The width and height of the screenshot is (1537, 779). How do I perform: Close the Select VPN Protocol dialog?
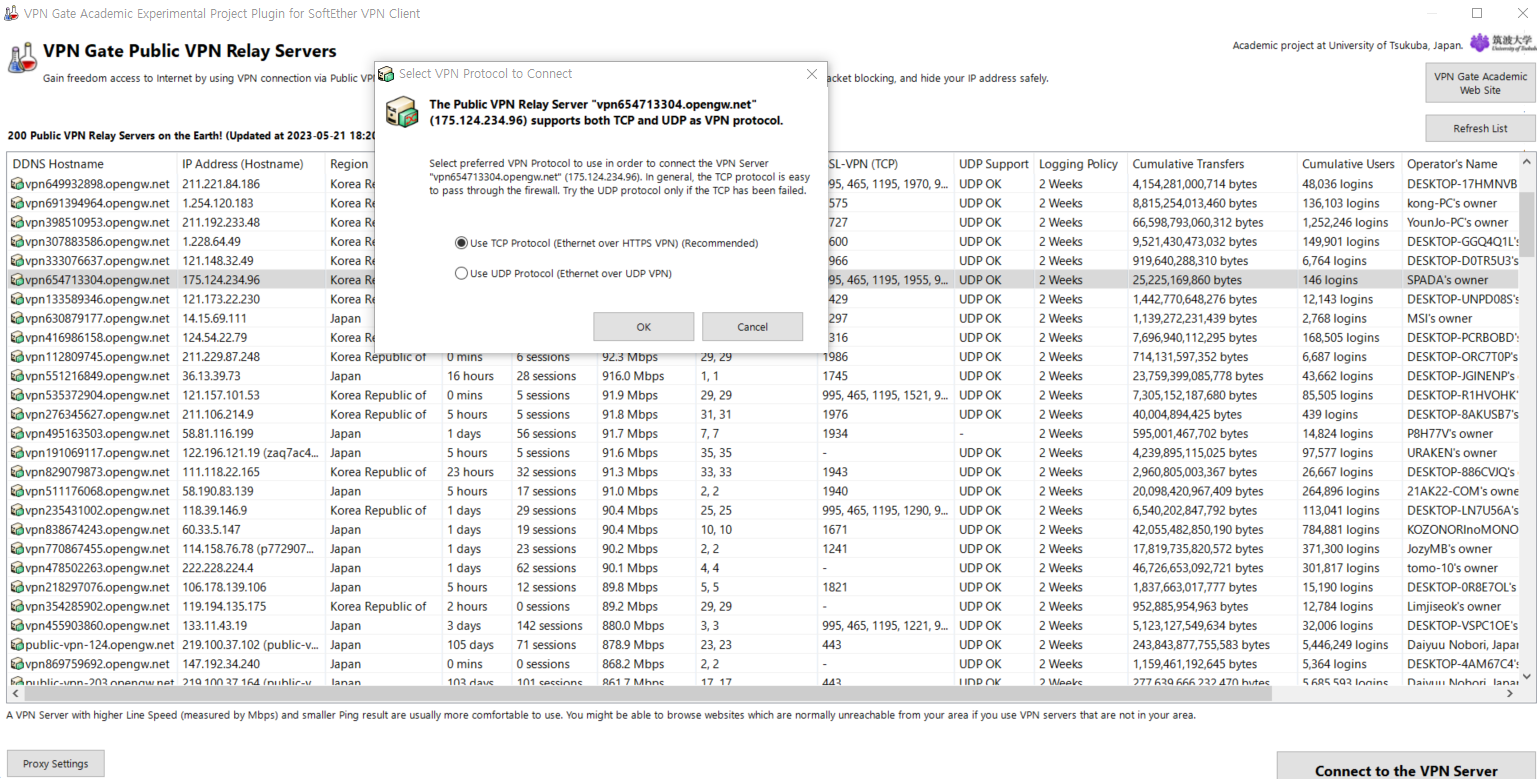(811, 73)
